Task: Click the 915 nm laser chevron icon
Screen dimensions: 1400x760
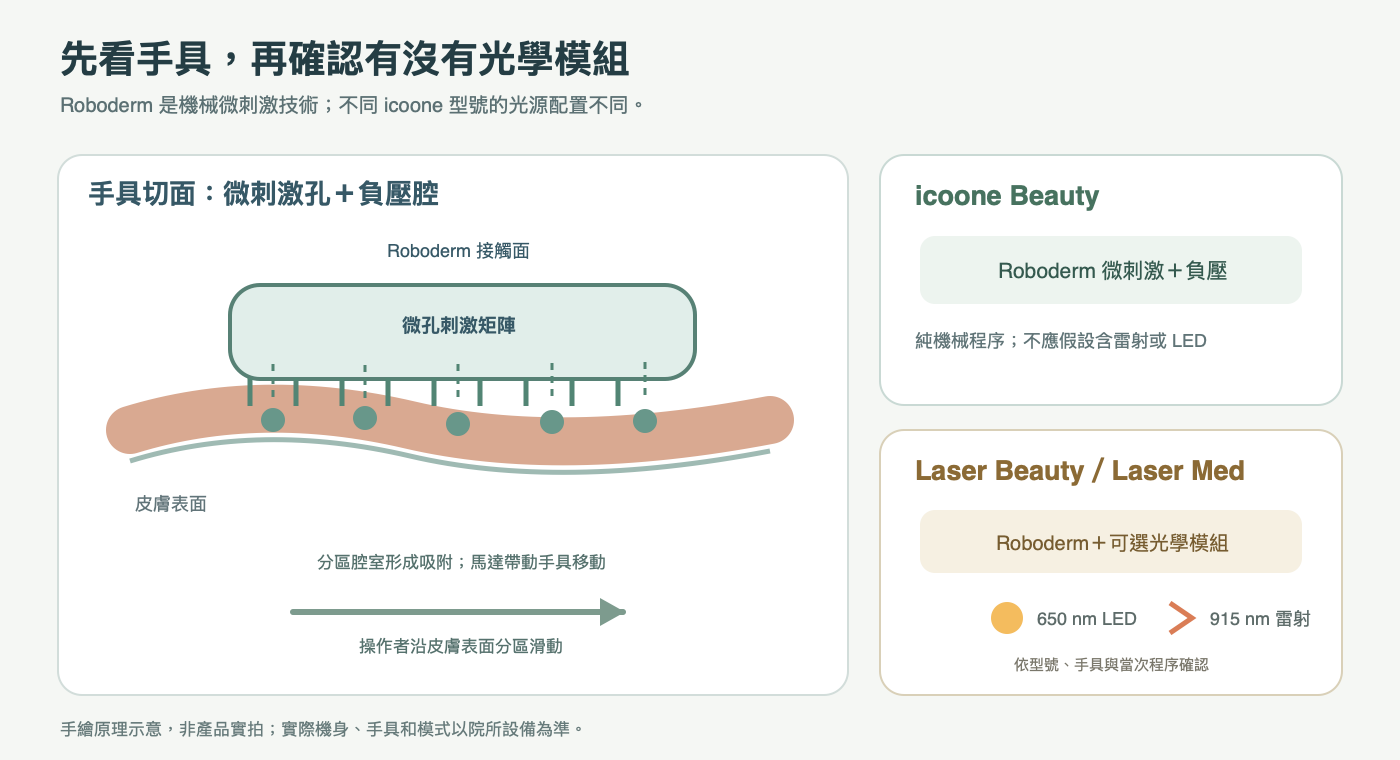Action: (x=1182, y=619)
